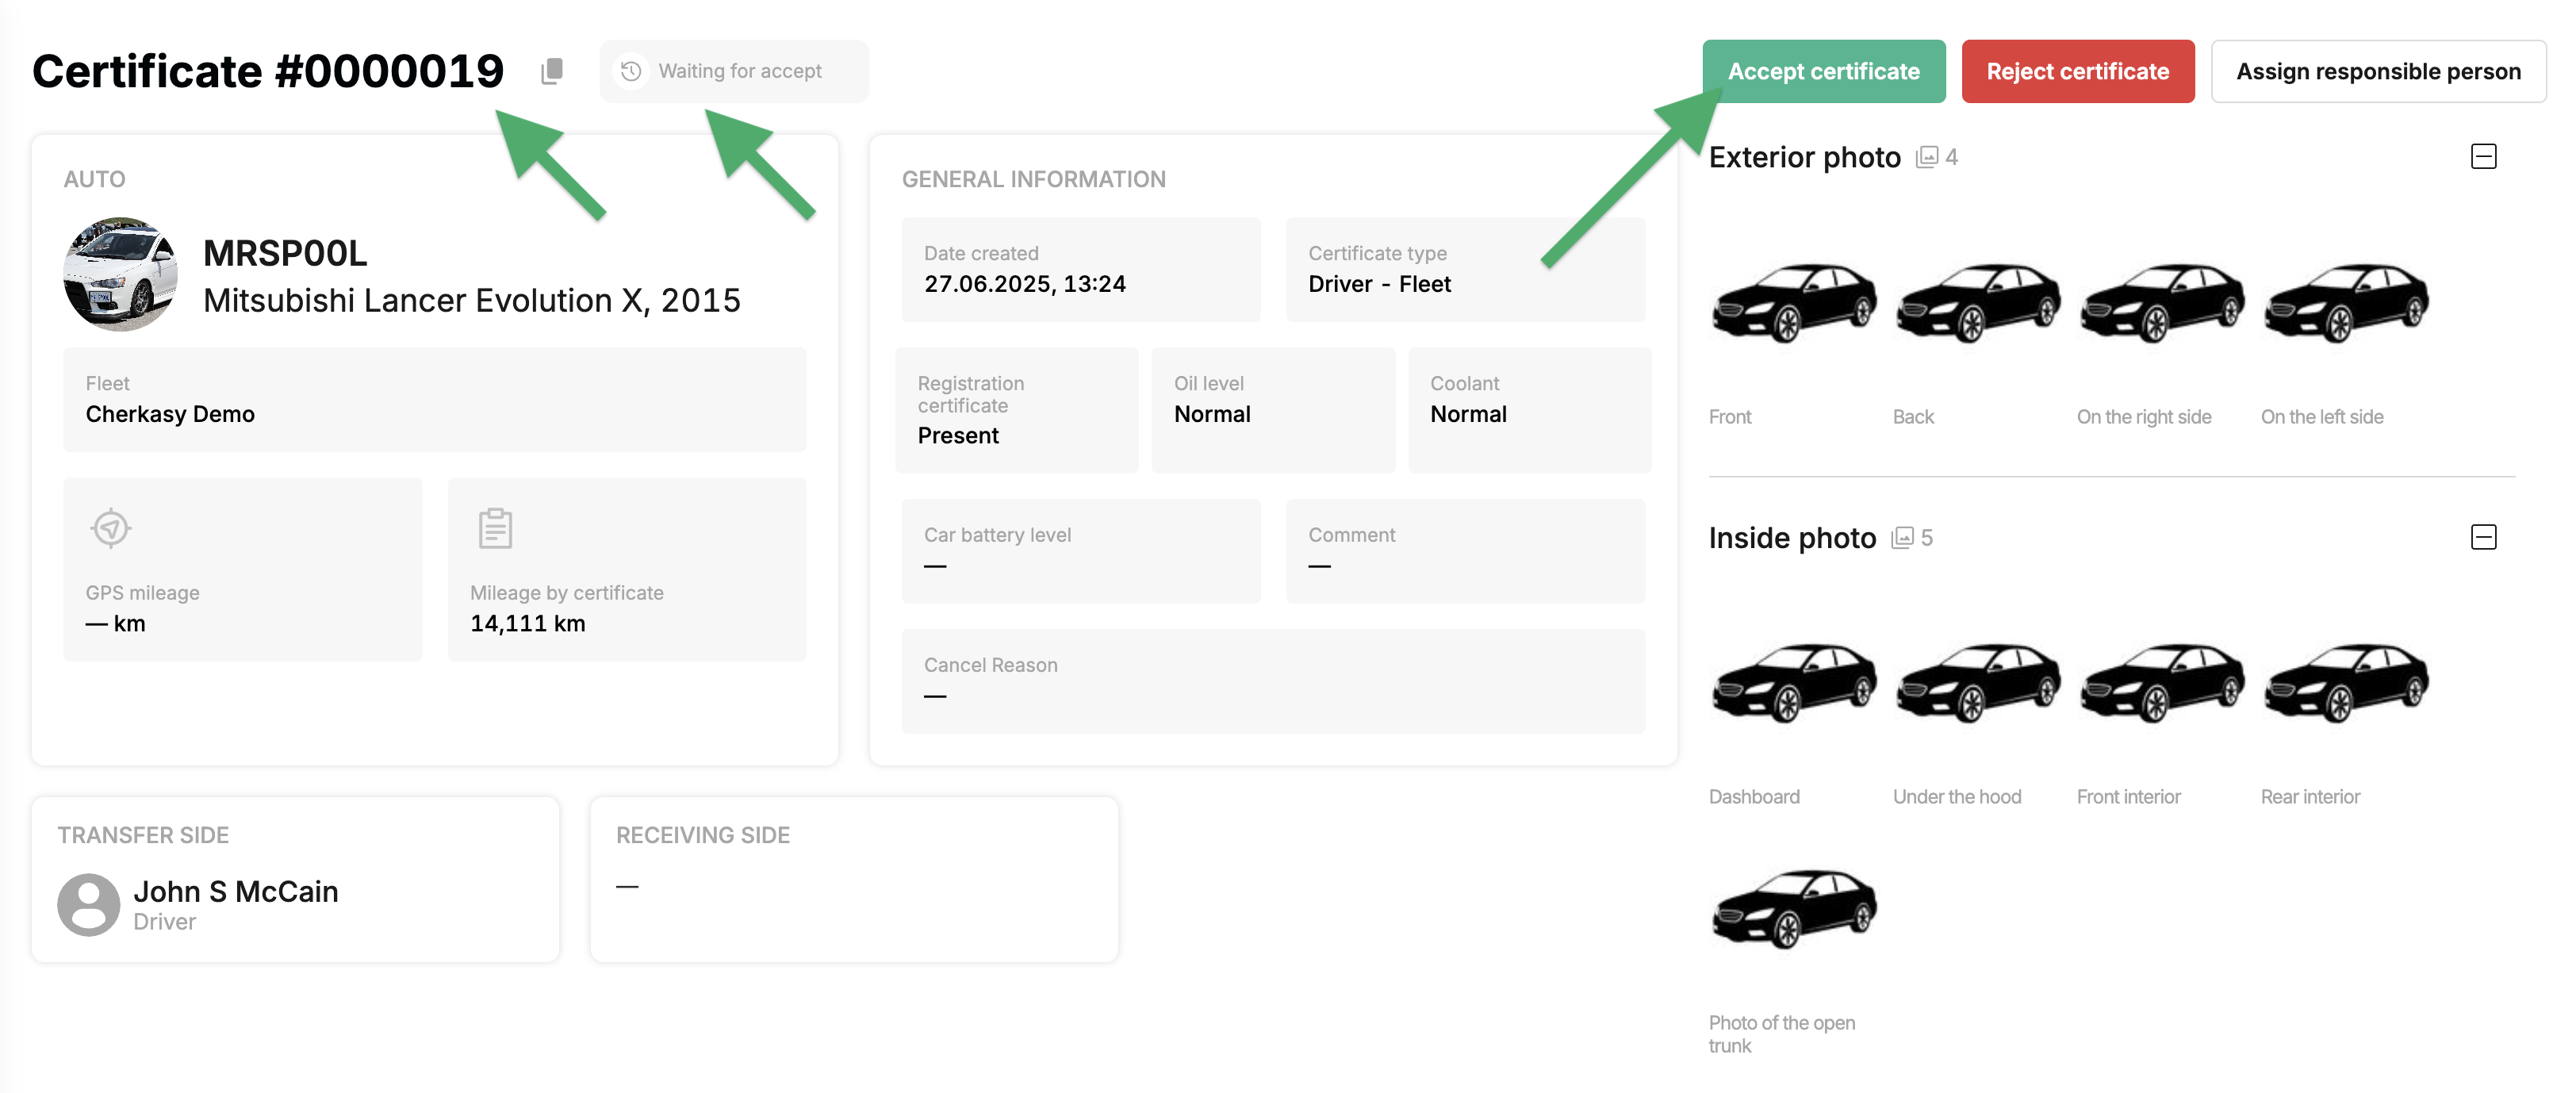Viewport: 2576px width, 1093px height.
Task: Open the Front exterior photo
Action: click(1794, 303)
